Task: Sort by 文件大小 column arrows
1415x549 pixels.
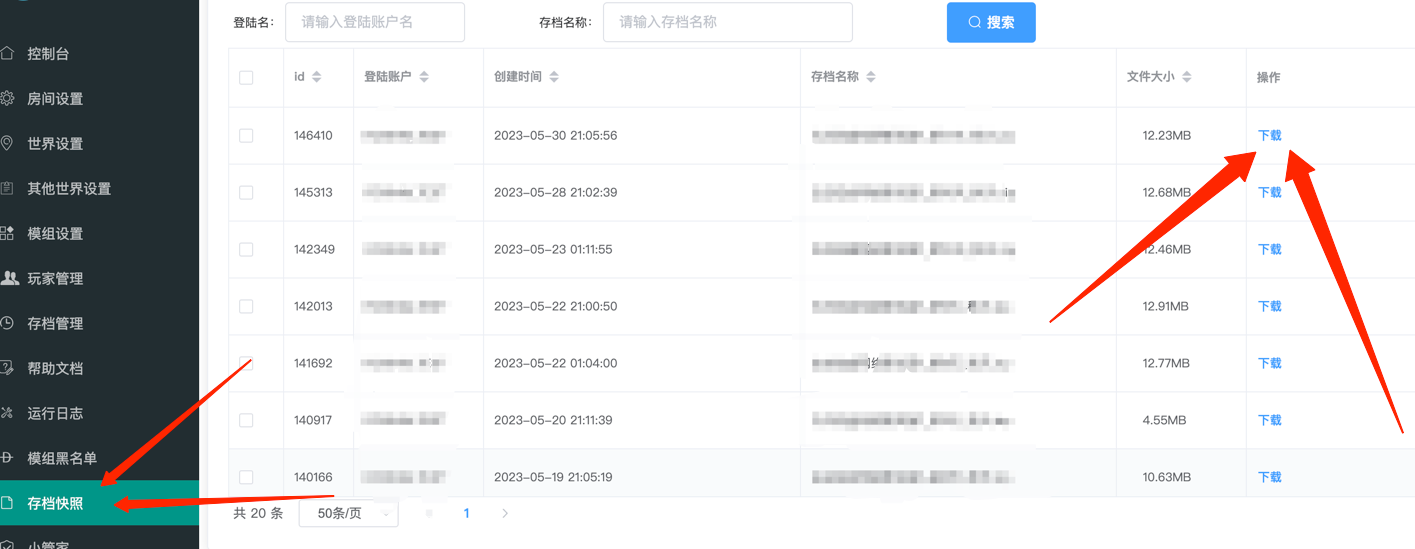Action: [x=1186, y=77]
